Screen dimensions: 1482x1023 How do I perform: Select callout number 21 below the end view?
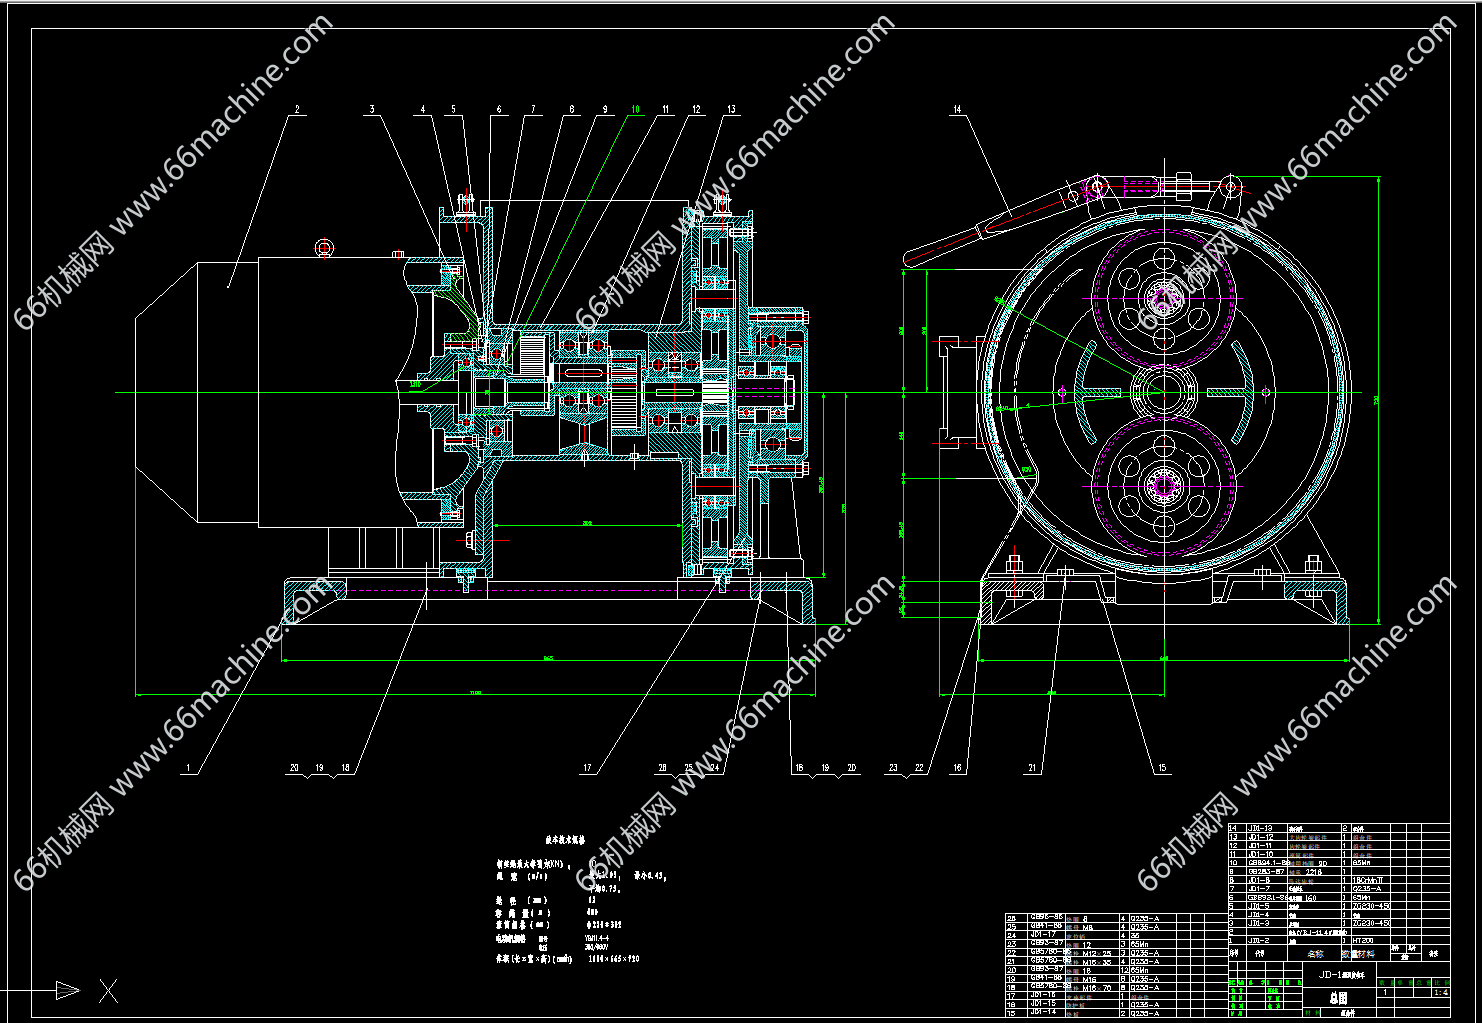(x=1032, y=769)
